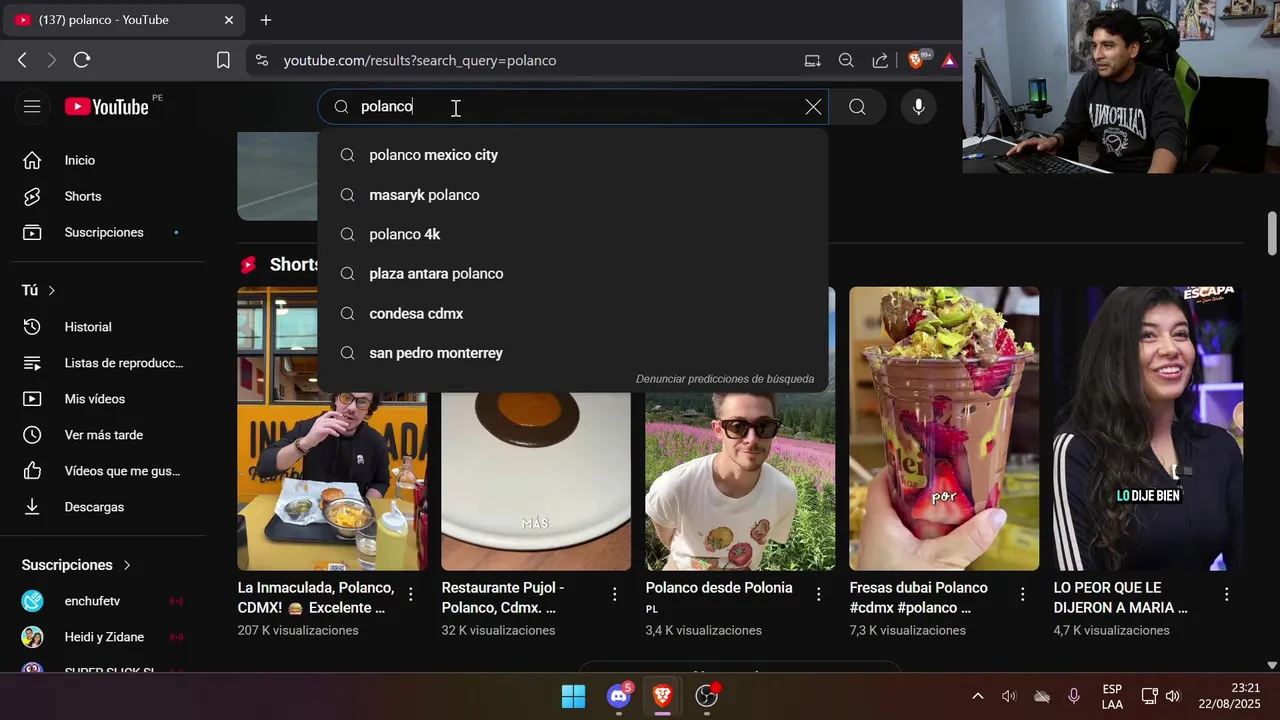This screenshot has height=720, width=1280.
Task: Click La Inmaculada, Polanco title text
Action: pyautogui.click(x=316, y=597)
